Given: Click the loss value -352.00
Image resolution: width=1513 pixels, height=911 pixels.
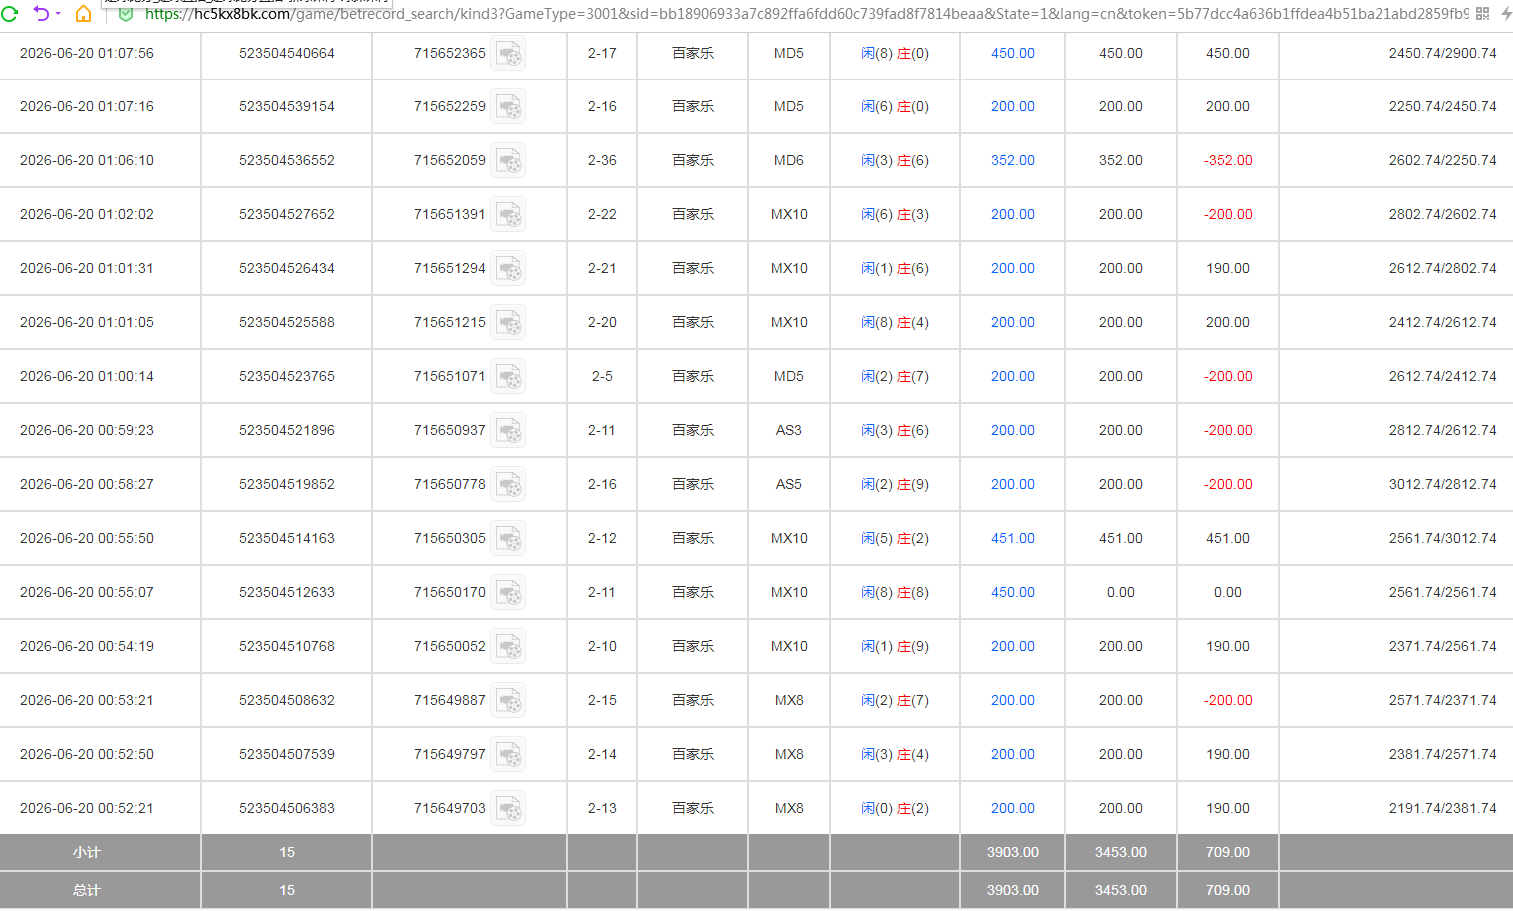Looking at the screenshot, I should point(1228,160).
